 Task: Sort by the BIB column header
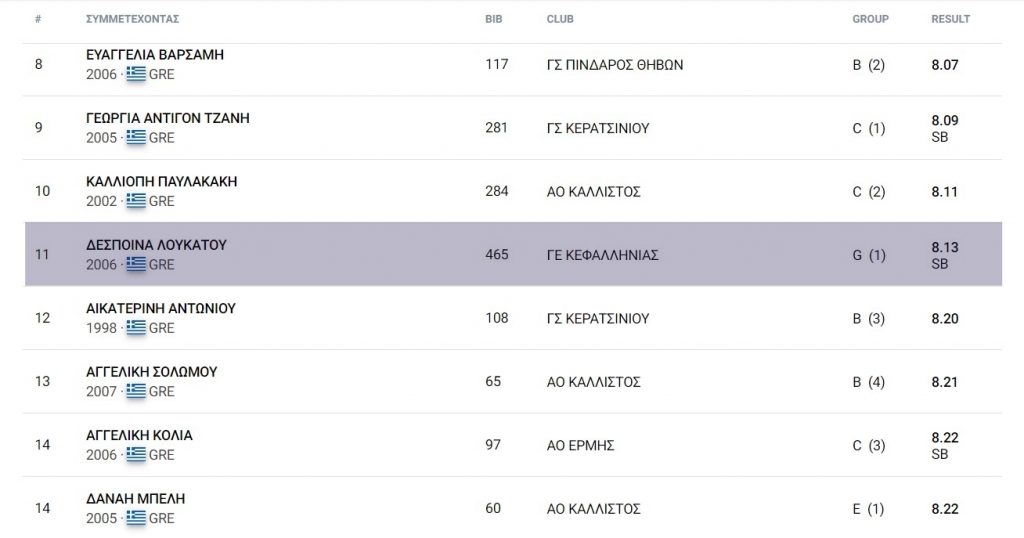point(494,19)
